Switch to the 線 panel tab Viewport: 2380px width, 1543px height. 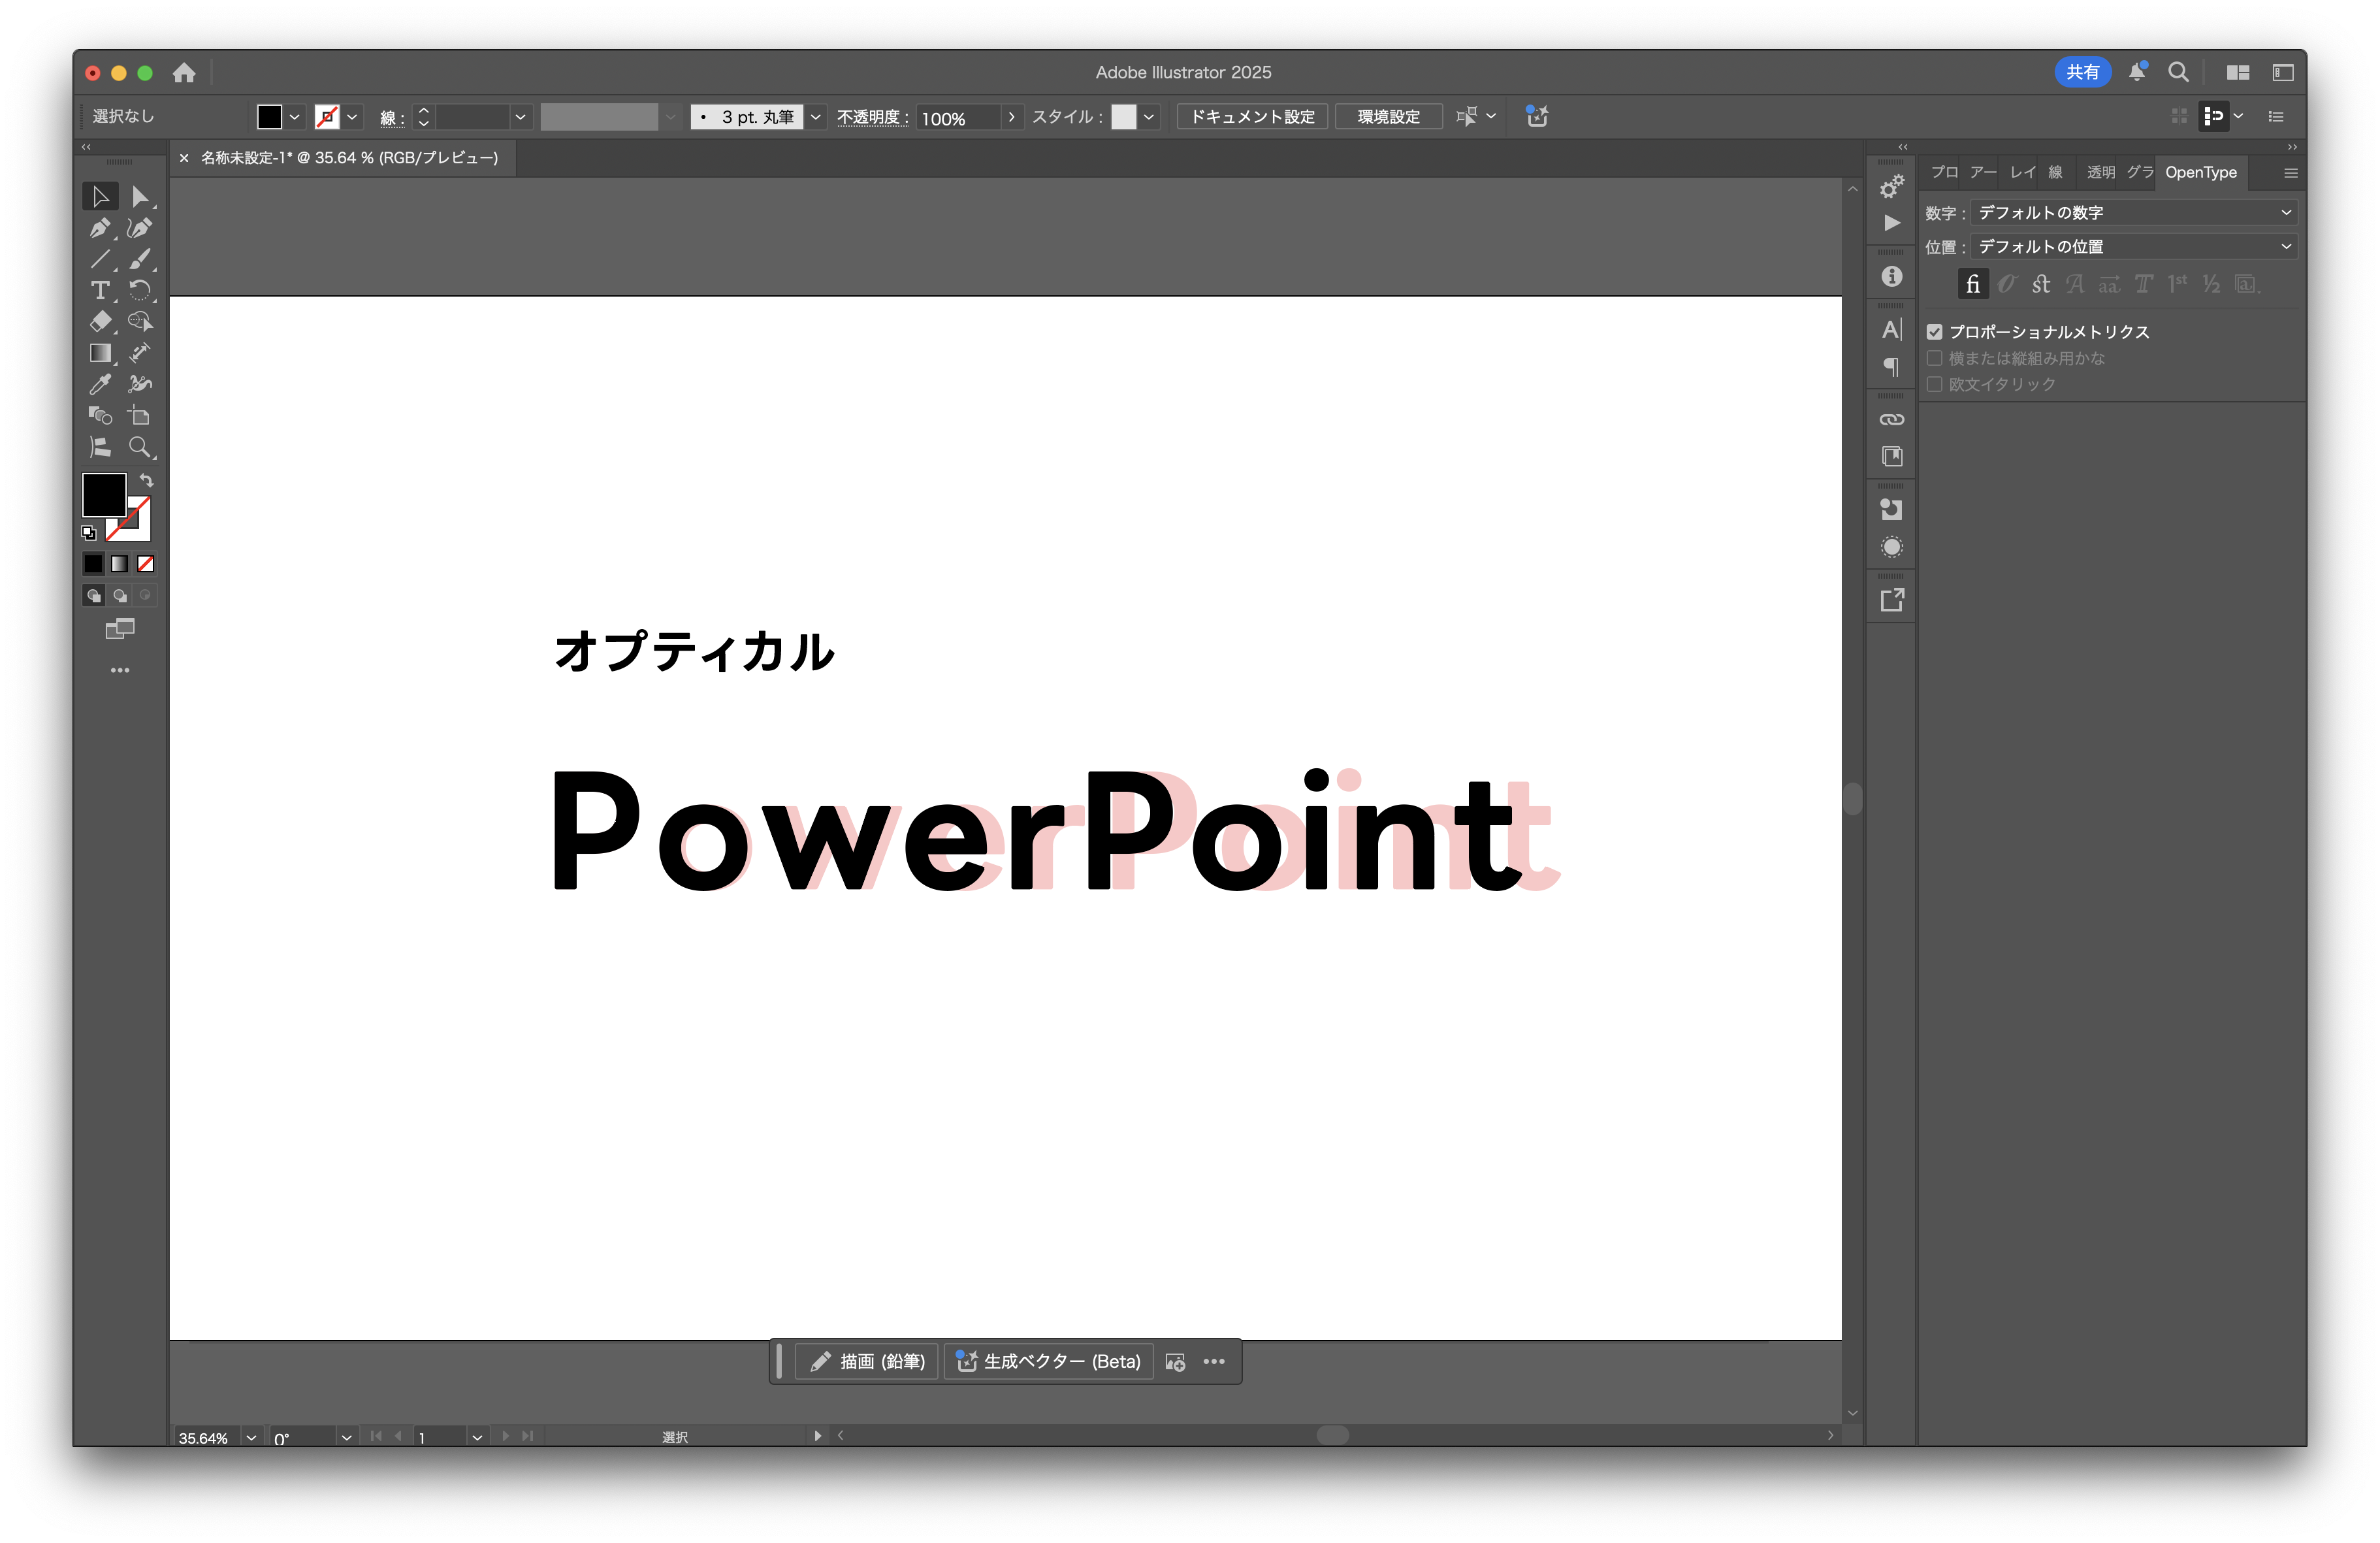(x=2056, y=172)
